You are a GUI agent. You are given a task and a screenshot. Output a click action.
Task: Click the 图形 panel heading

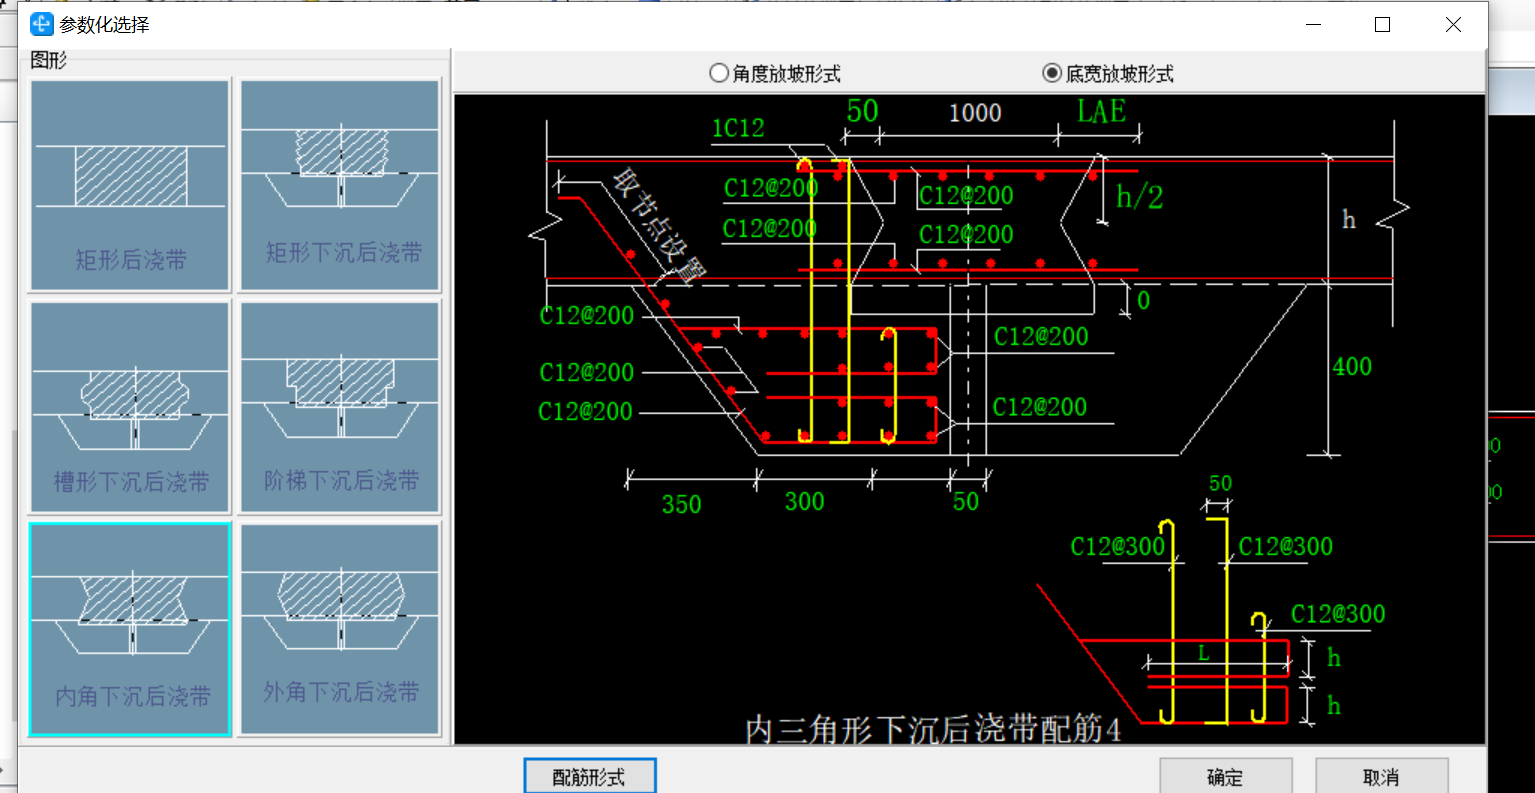click(x=48, y=60)
